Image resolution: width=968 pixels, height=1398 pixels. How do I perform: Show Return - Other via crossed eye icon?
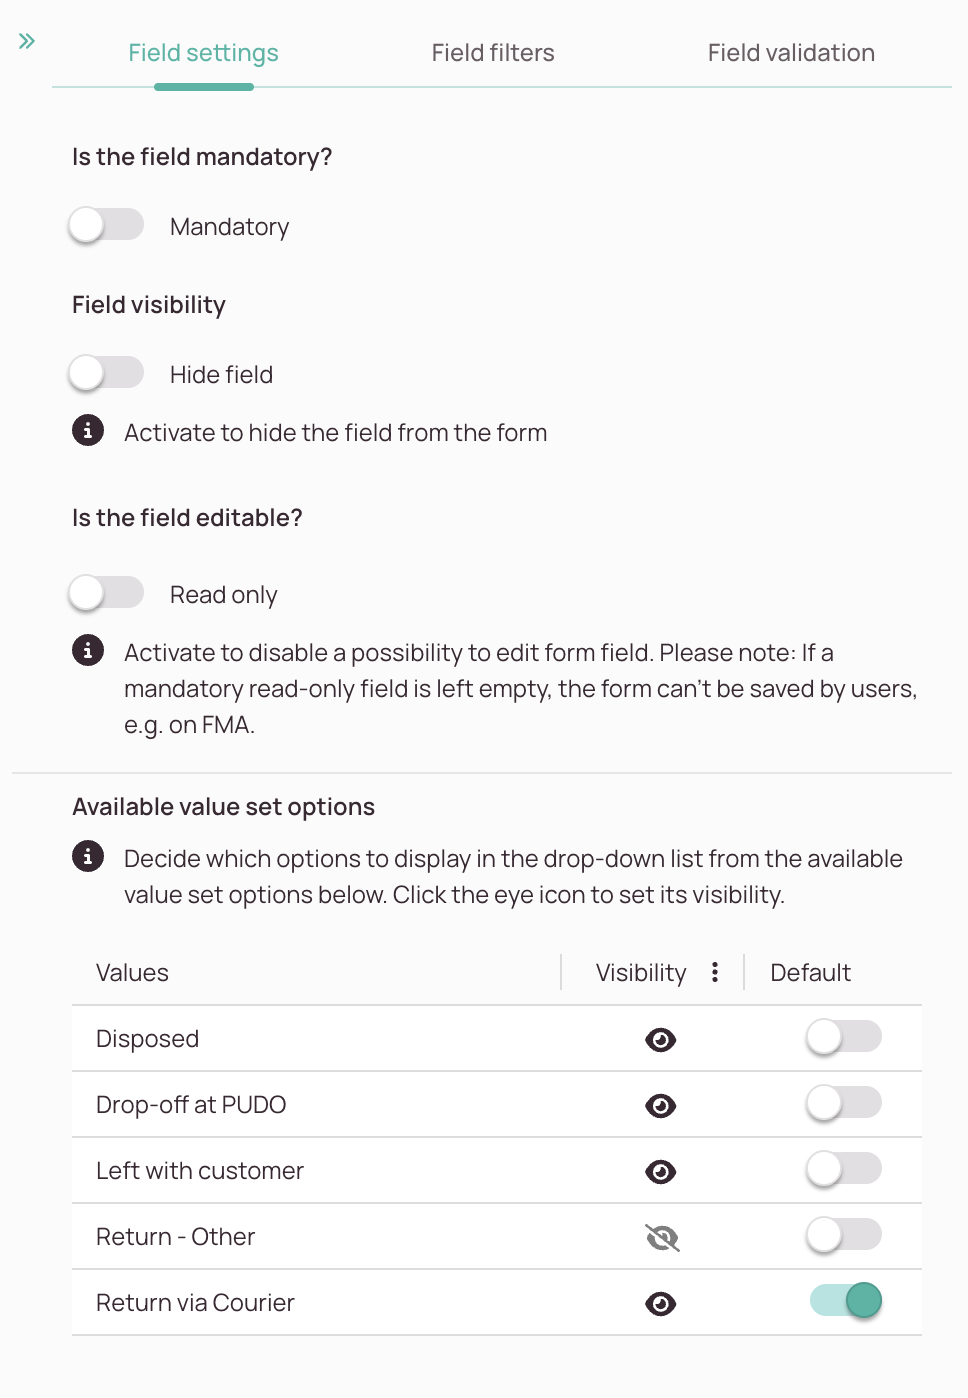662,1238
